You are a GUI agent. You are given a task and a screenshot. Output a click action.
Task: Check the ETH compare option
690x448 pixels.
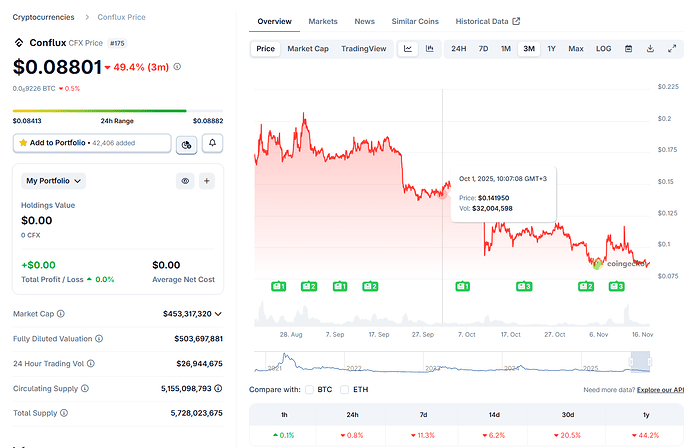click(x=345, y=389)
